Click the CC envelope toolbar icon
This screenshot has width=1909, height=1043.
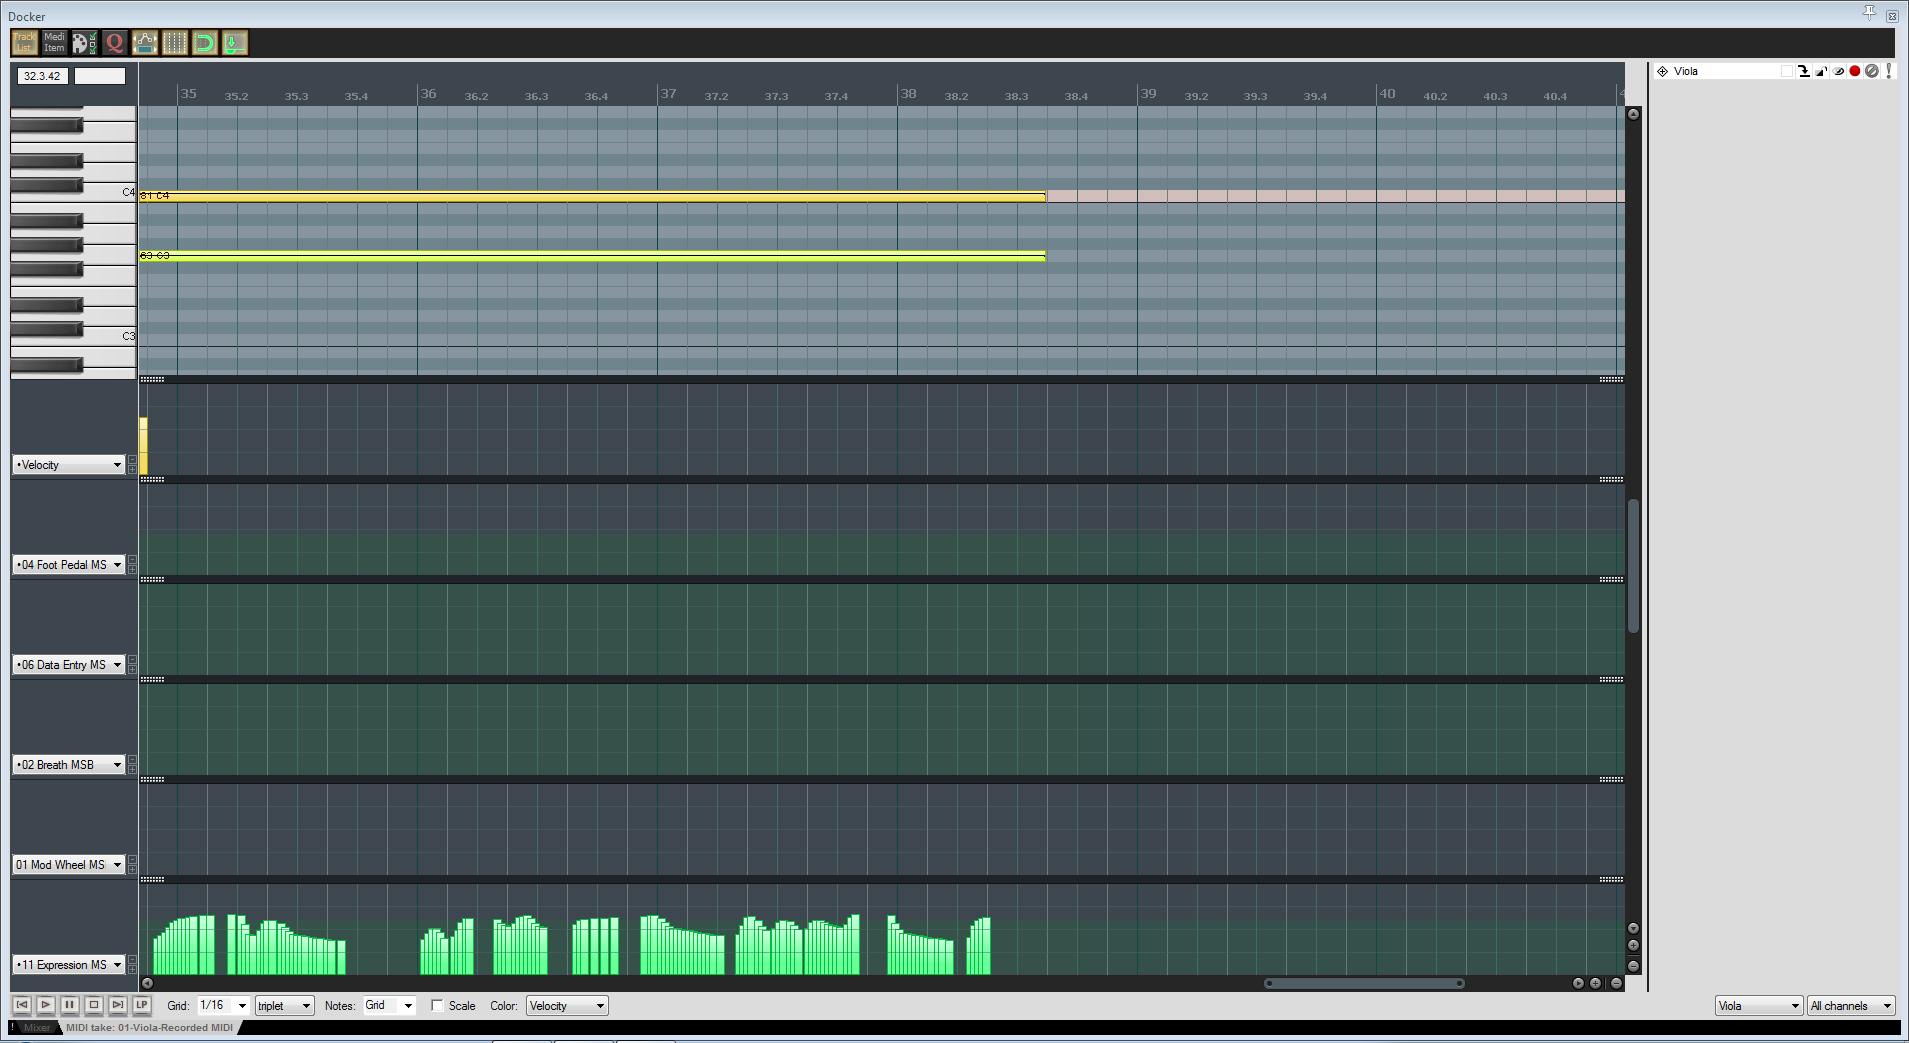pos(145,42)
